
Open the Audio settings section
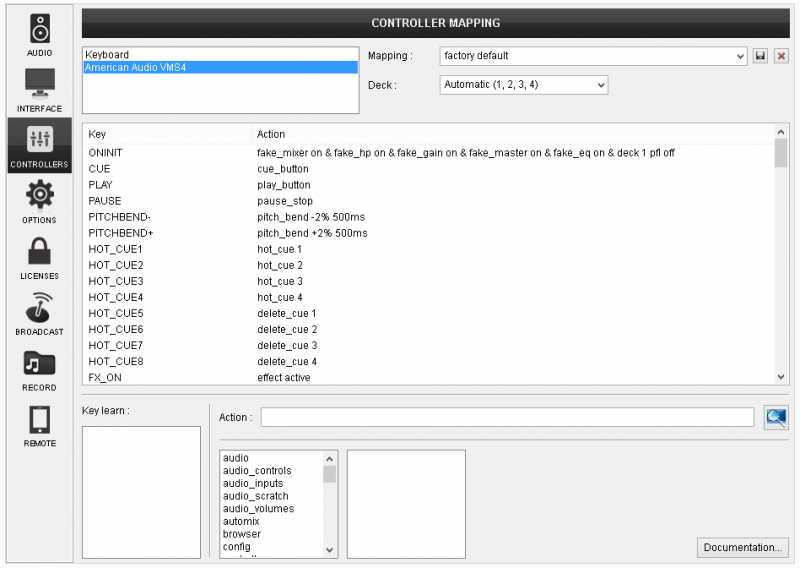coord(40,33)
